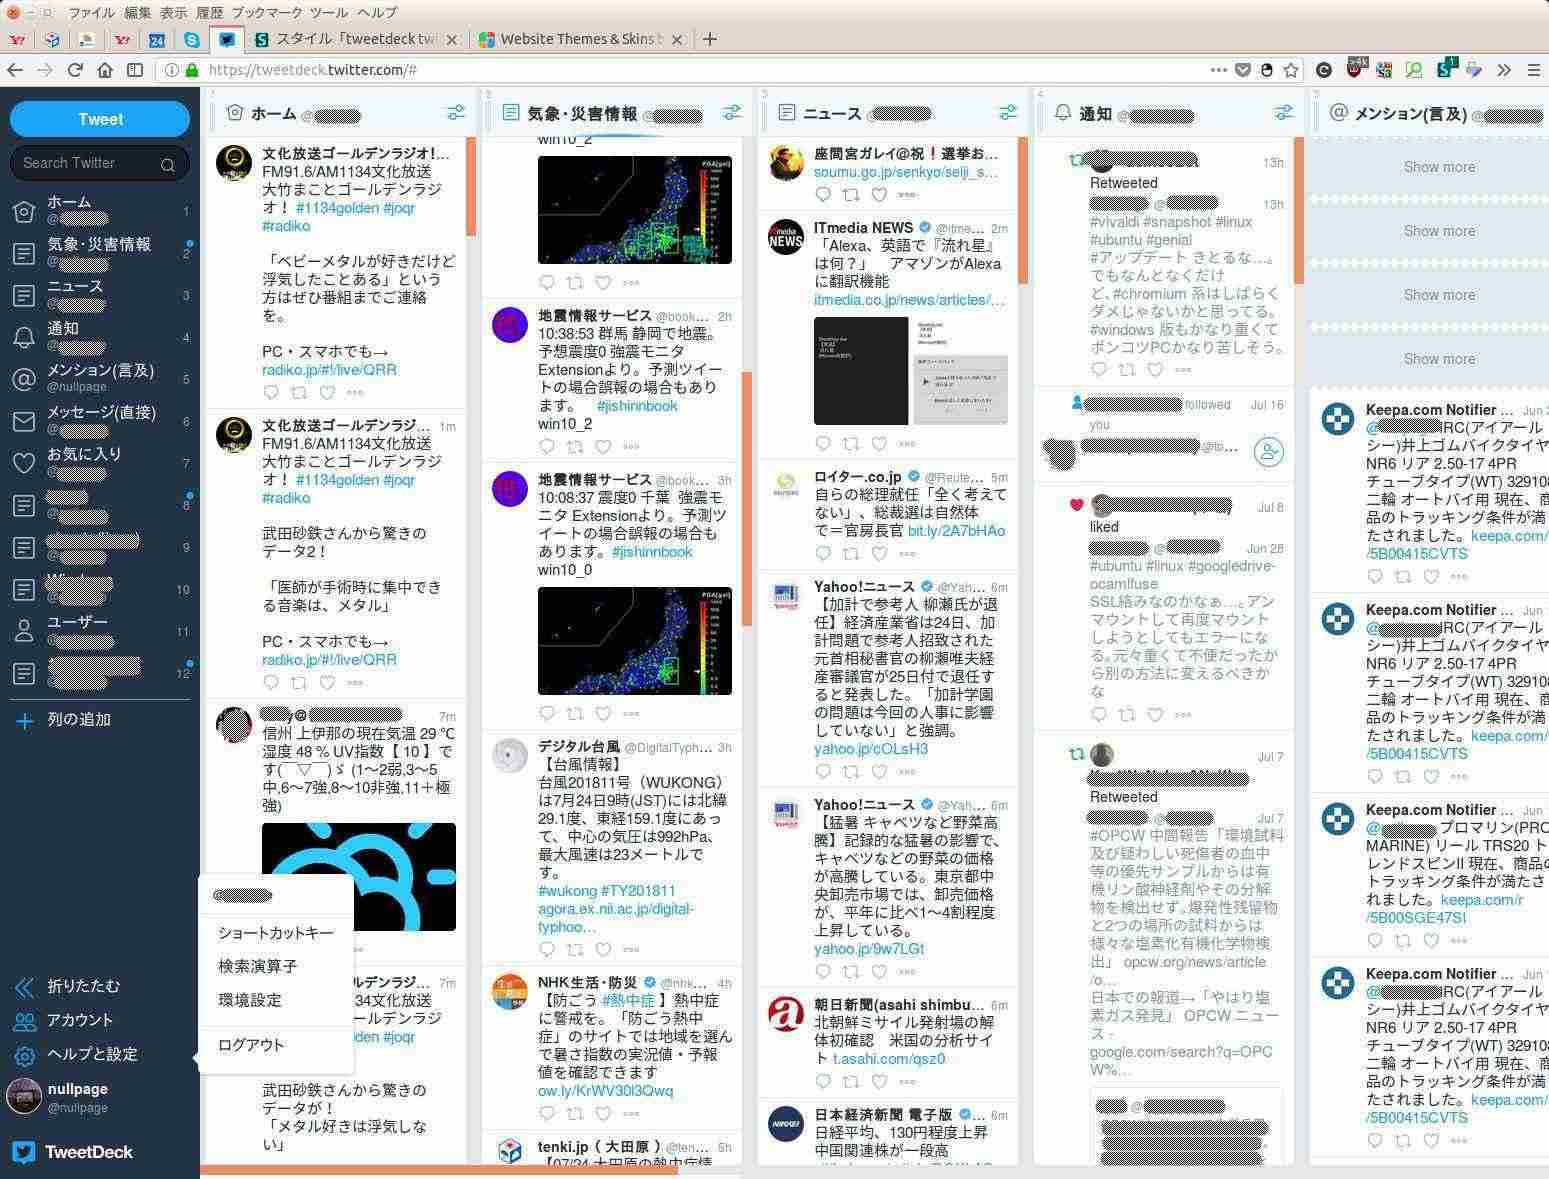
Task: Go to お気に入り heart column in sidebar
Action: tap(100, 462)
